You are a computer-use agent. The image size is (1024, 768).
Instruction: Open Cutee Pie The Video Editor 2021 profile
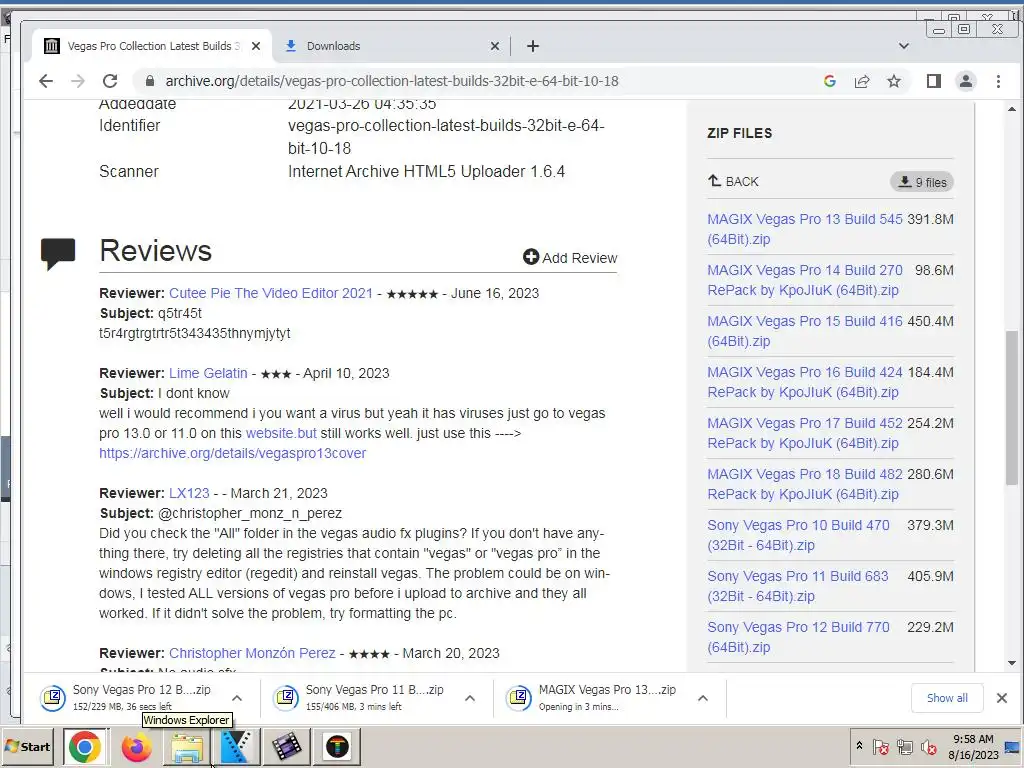[x=270, y=293]
